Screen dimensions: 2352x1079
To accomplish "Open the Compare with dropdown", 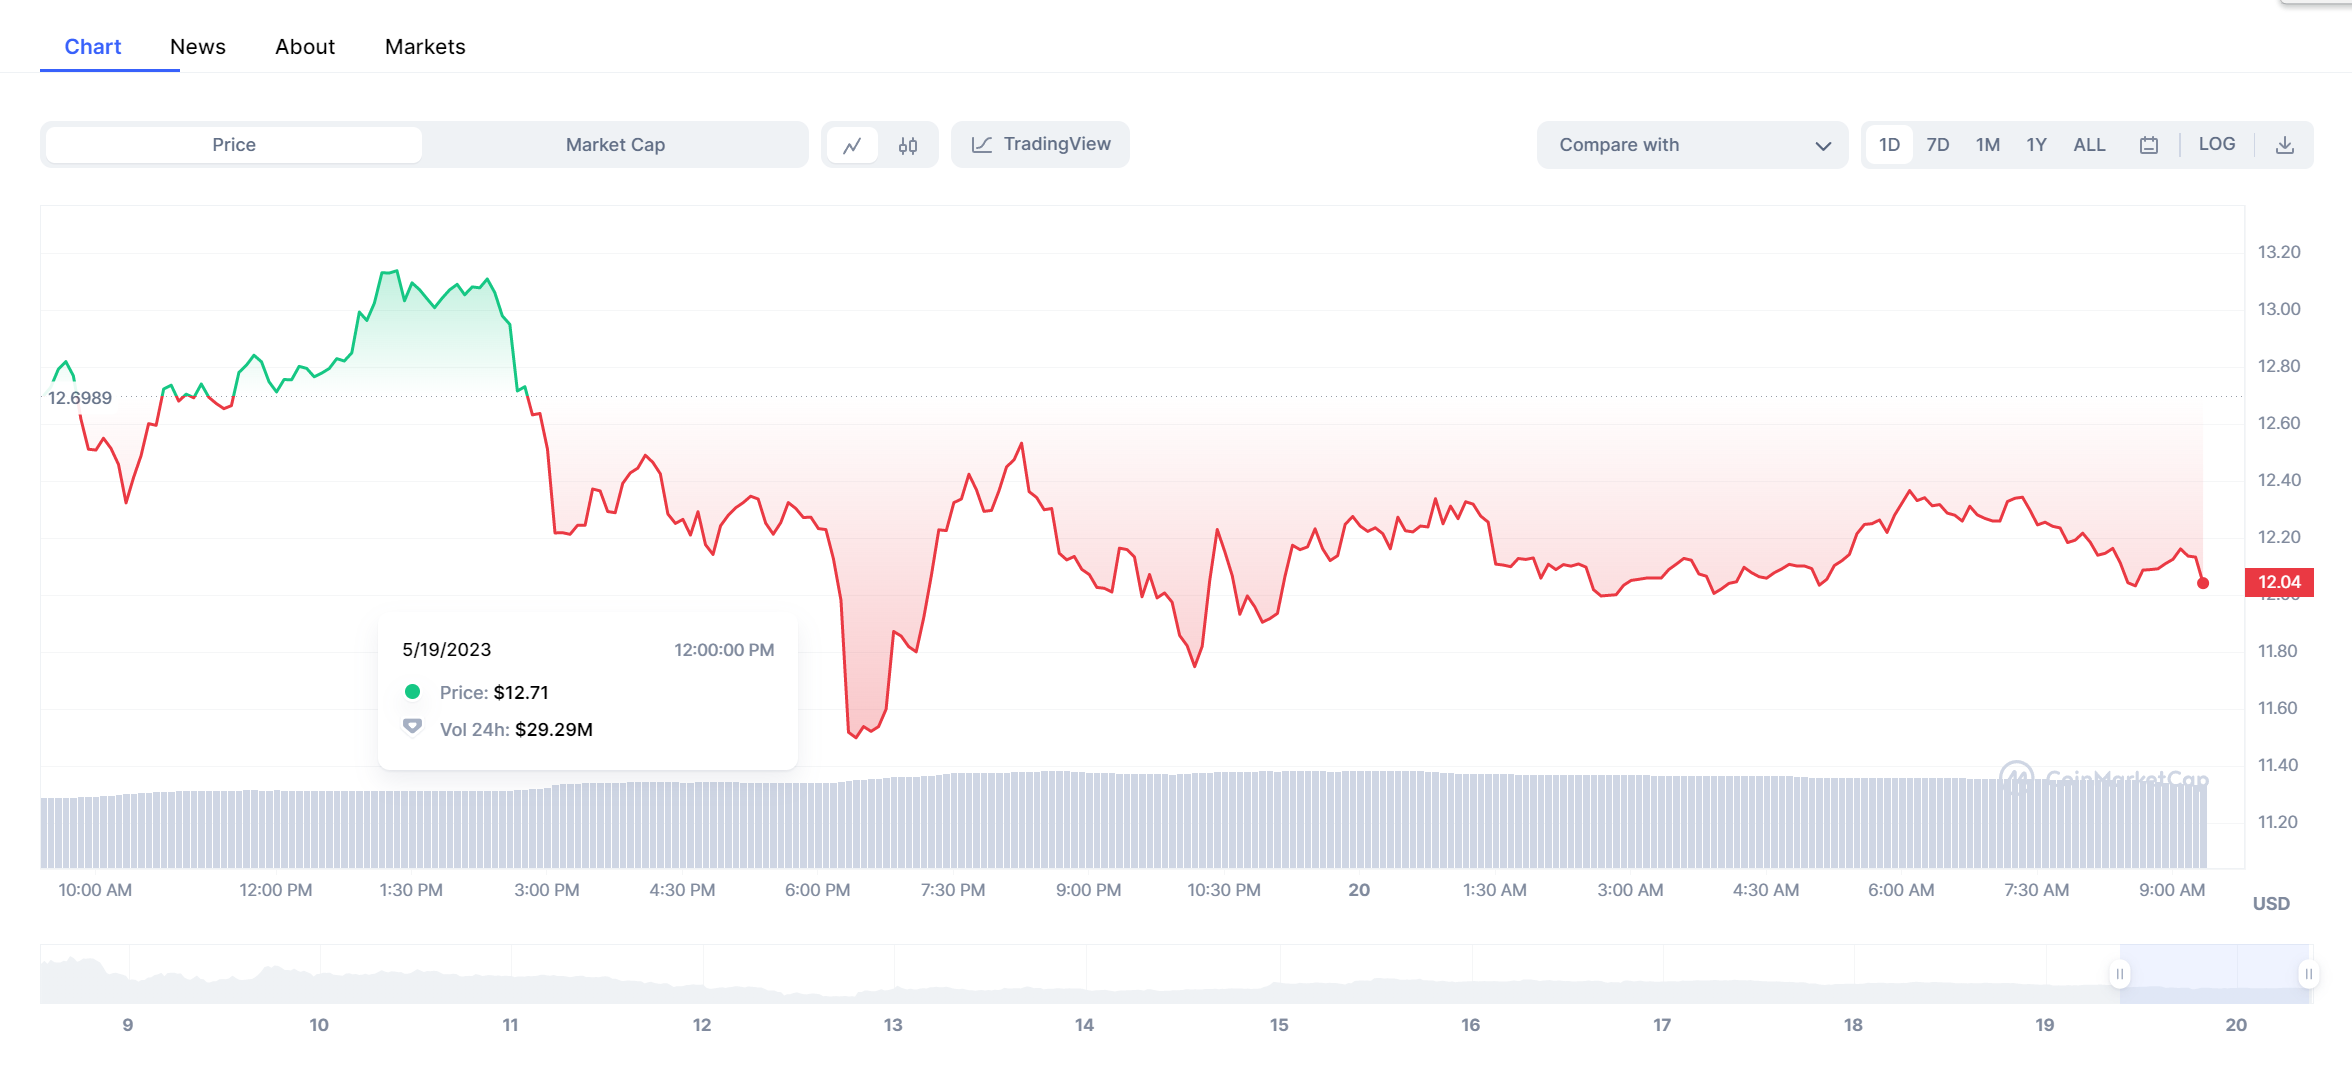I will click(x=1692, y=145).
